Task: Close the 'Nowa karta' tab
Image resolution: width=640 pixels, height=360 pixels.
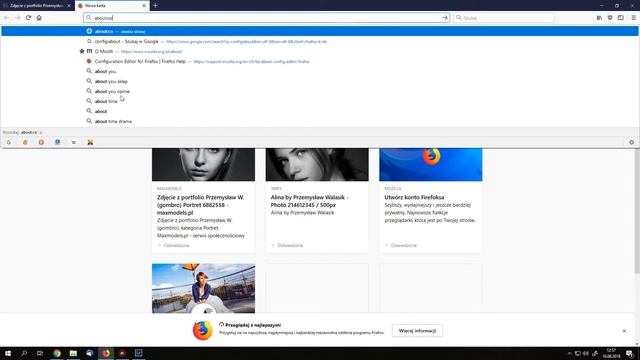Action: click(x=144, y=6)
